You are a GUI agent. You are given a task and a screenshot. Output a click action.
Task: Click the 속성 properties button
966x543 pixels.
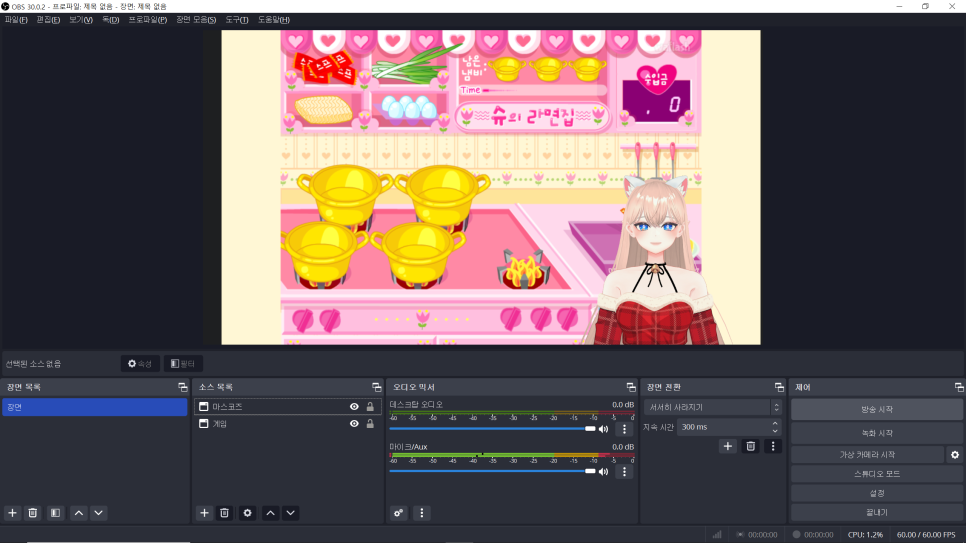[140, 364]
